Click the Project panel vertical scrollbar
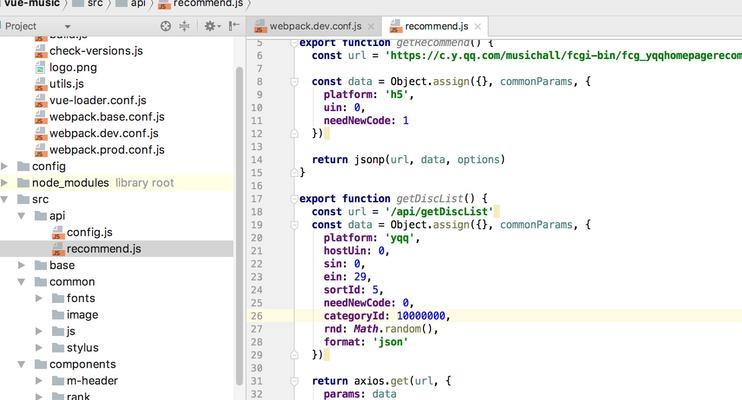Viewport: 742px width, 400px height. 239,226
